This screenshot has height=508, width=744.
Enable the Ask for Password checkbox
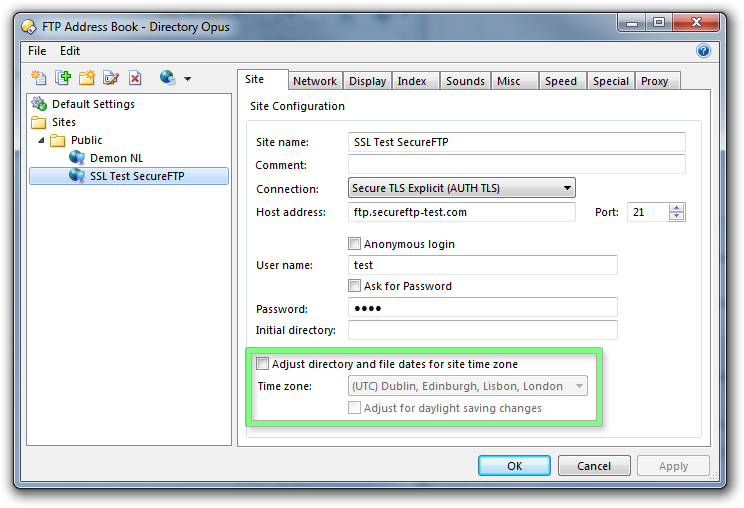pos(354,286)
